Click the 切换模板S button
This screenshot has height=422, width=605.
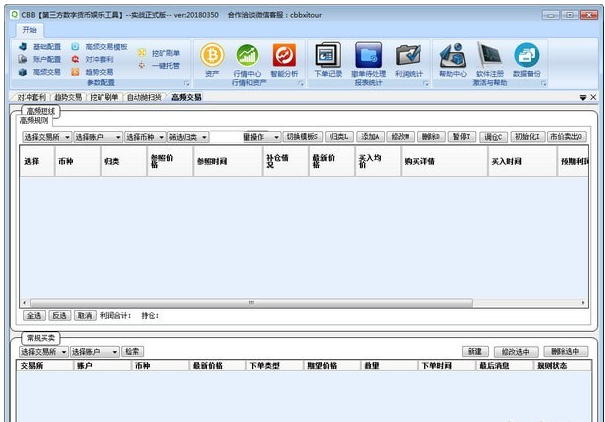pyautogui.click(x=302, y=137)
